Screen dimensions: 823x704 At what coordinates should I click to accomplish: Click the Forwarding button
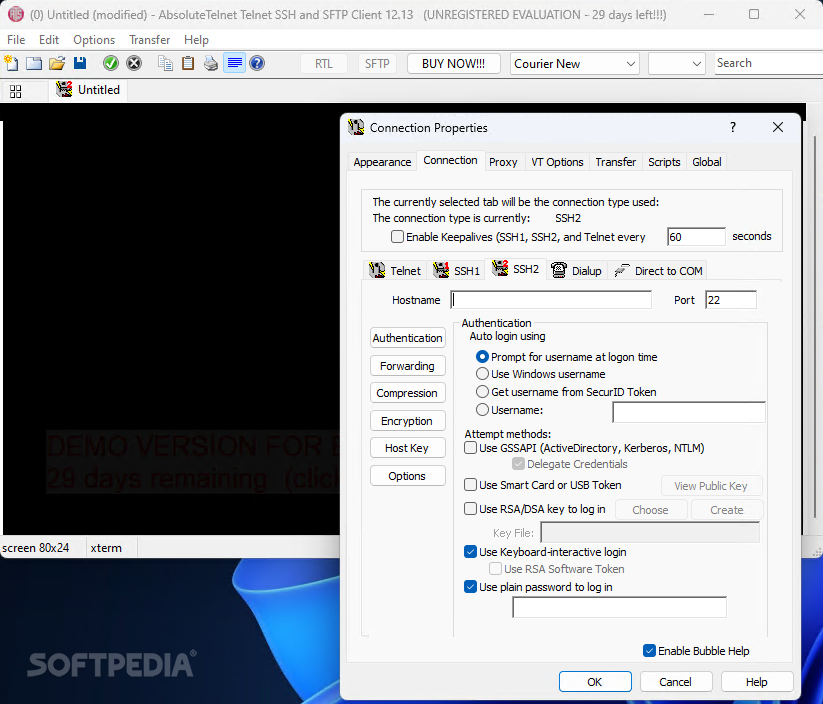tap(407, 365)
